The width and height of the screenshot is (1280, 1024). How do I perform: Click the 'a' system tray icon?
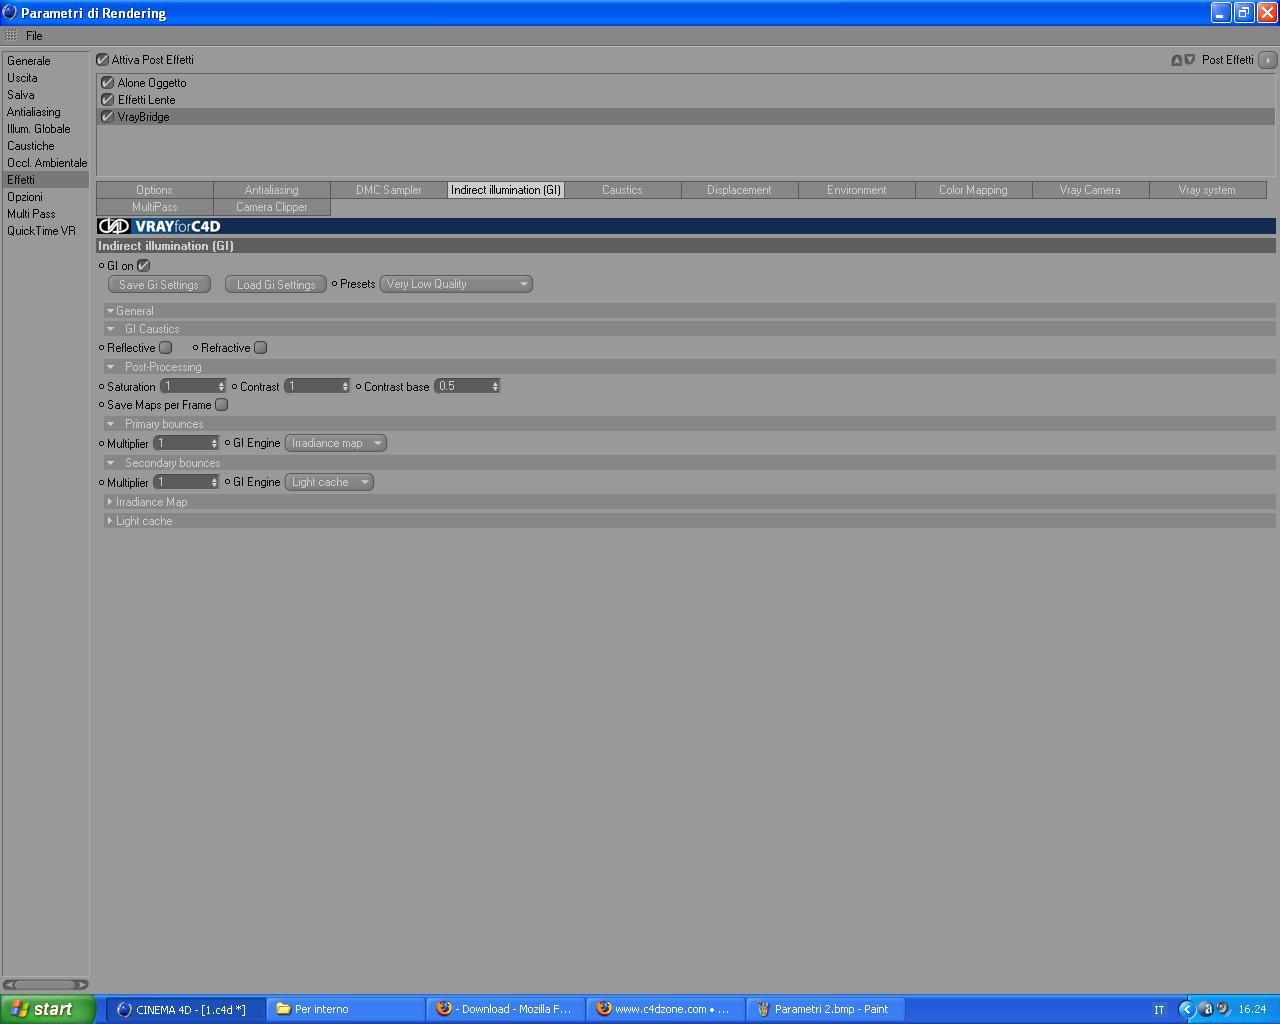(x=1207, y=1009)
